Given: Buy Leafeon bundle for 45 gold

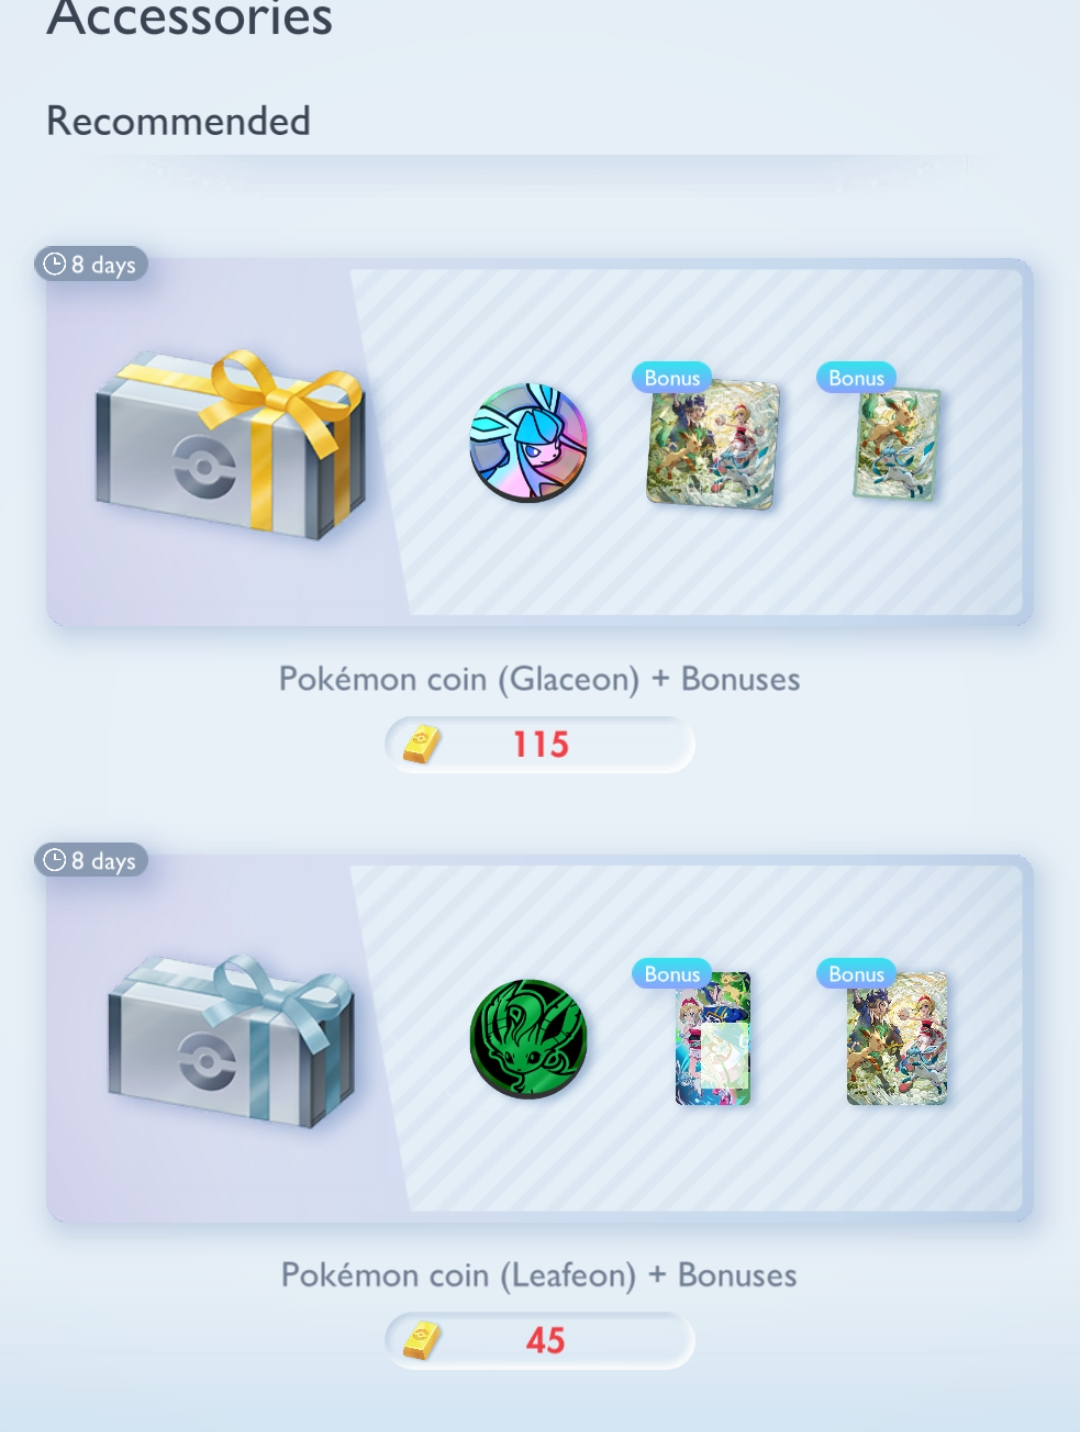Looking at the screenshot, I should (540, 1340).
